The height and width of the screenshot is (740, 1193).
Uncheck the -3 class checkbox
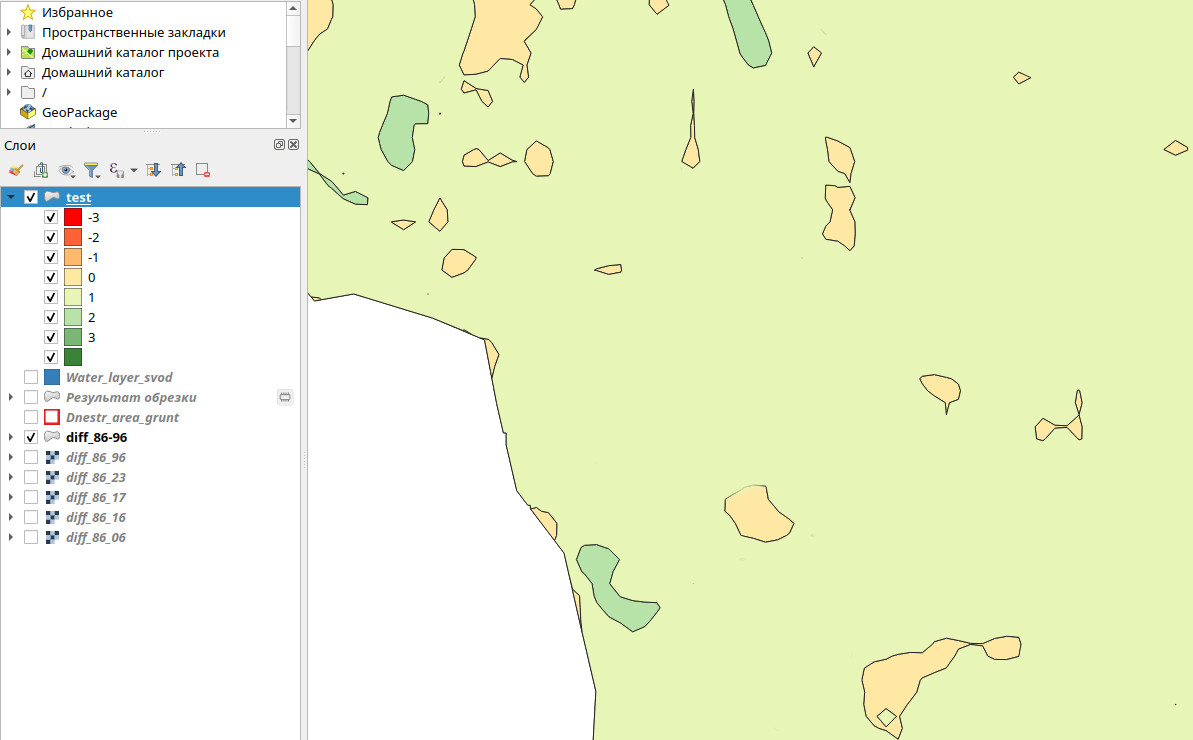tap(51, 217)
